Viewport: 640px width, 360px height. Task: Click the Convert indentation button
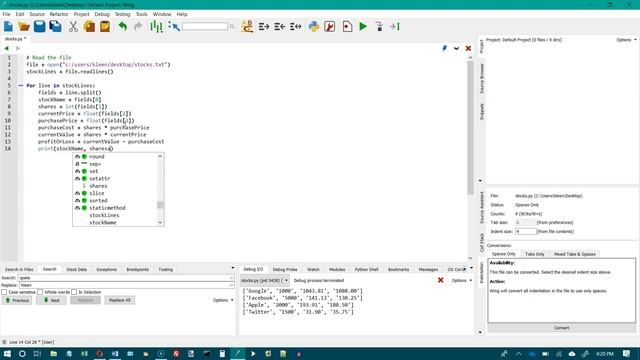(x=561, y=328)
